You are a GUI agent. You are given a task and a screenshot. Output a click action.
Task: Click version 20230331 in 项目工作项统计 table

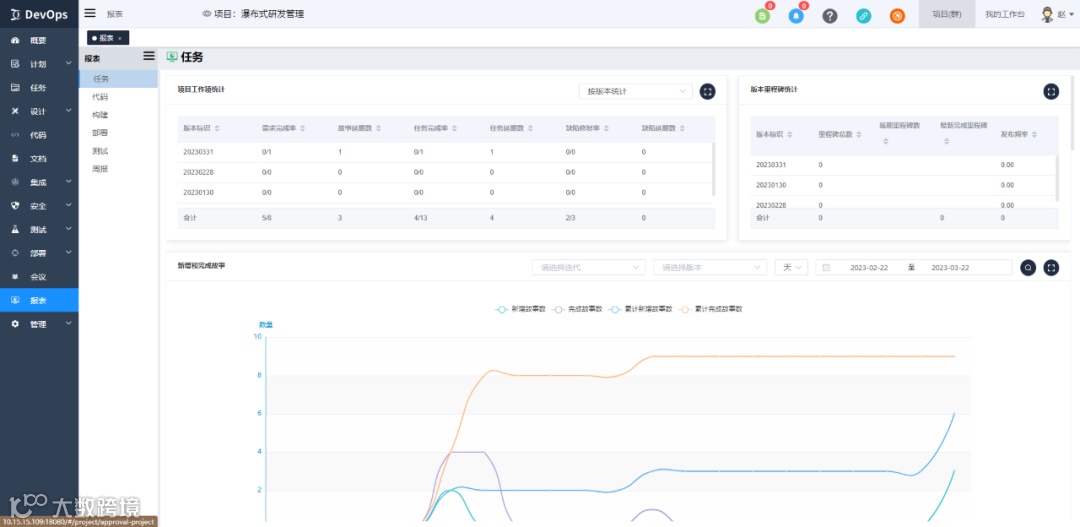pyautogui.click(x=198, y=152)
